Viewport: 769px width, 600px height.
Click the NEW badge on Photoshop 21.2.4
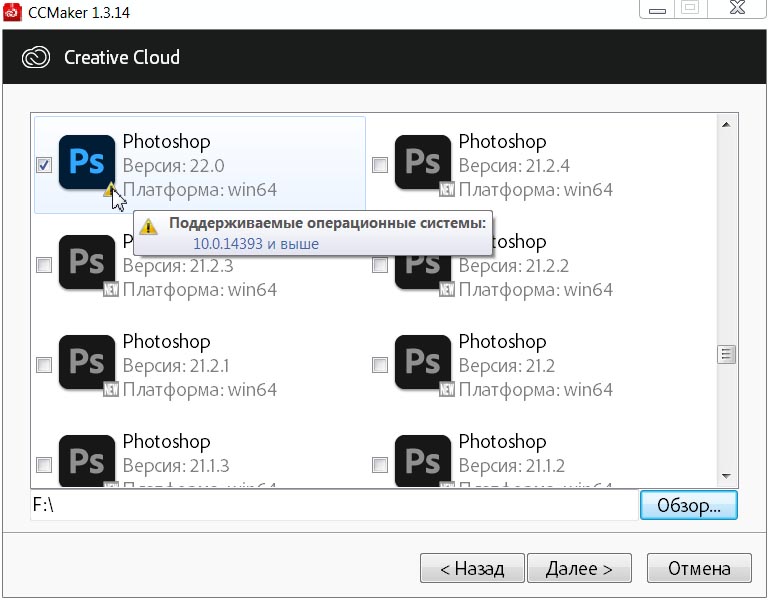click(447, 189)
